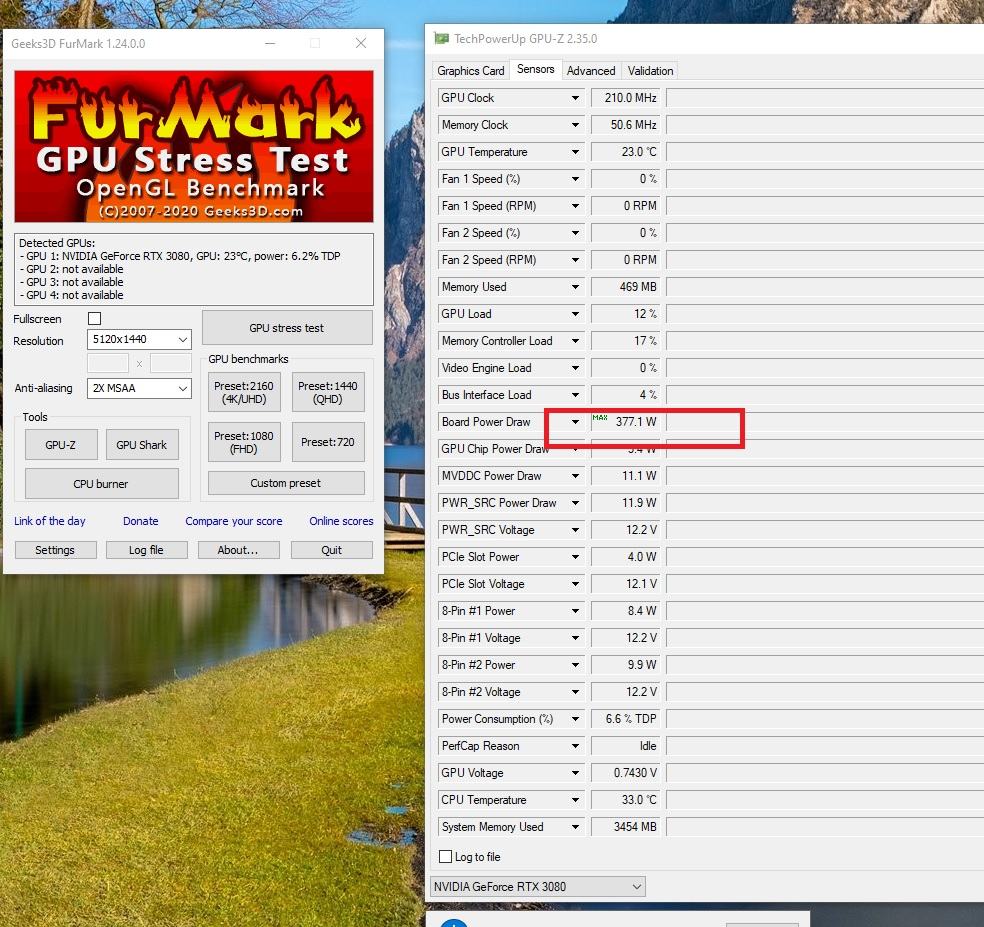Open the PCIe Slot Power dropdown arrow
This screenshot has height=927, width=984.
(575, 557)
